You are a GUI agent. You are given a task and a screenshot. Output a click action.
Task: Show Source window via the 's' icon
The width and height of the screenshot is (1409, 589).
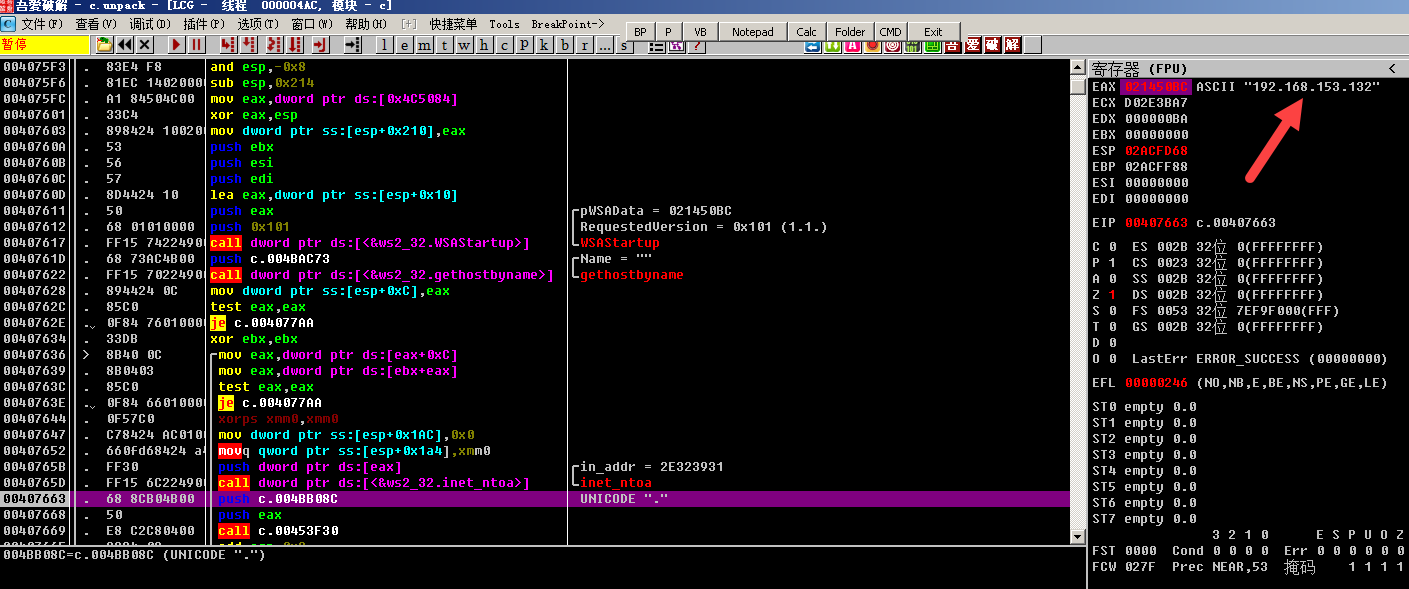626,46
